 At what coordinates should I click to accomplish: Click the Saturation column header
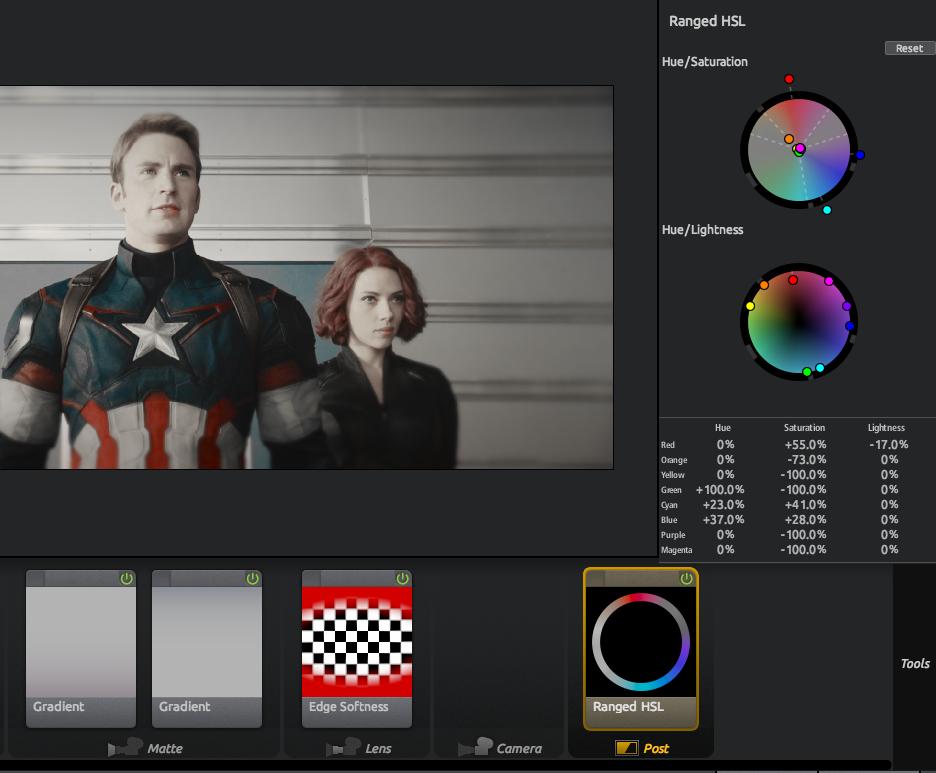pos(804,427)
